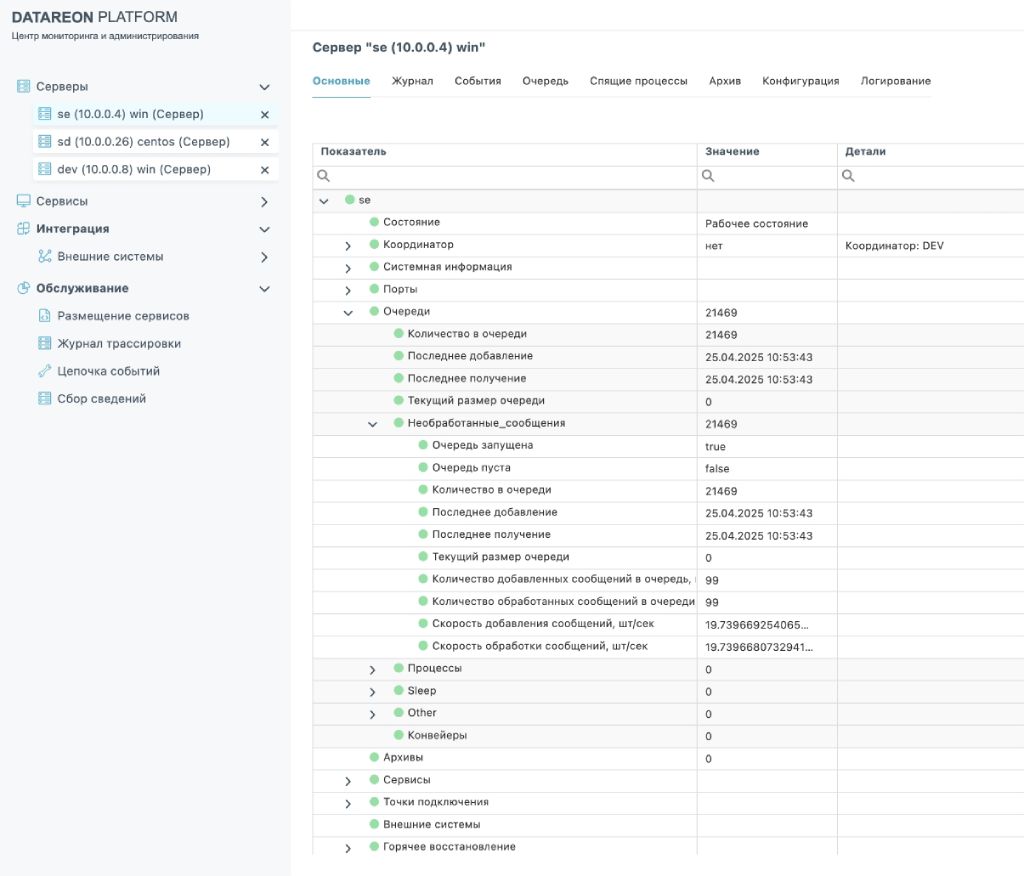This screenshot has width=1024, height=876.
Task: Click green status dot of Очередь пуста row
Action: coord(423,467)
